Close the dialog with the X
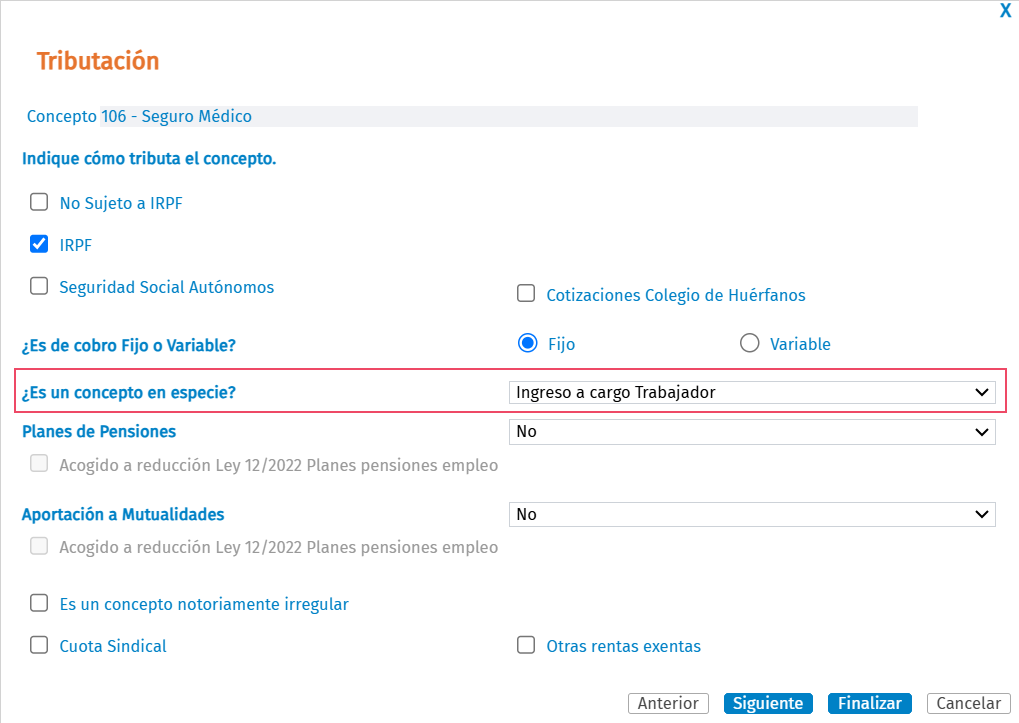The height and width of the screenshot is (723, 1019). [1005, 11]
